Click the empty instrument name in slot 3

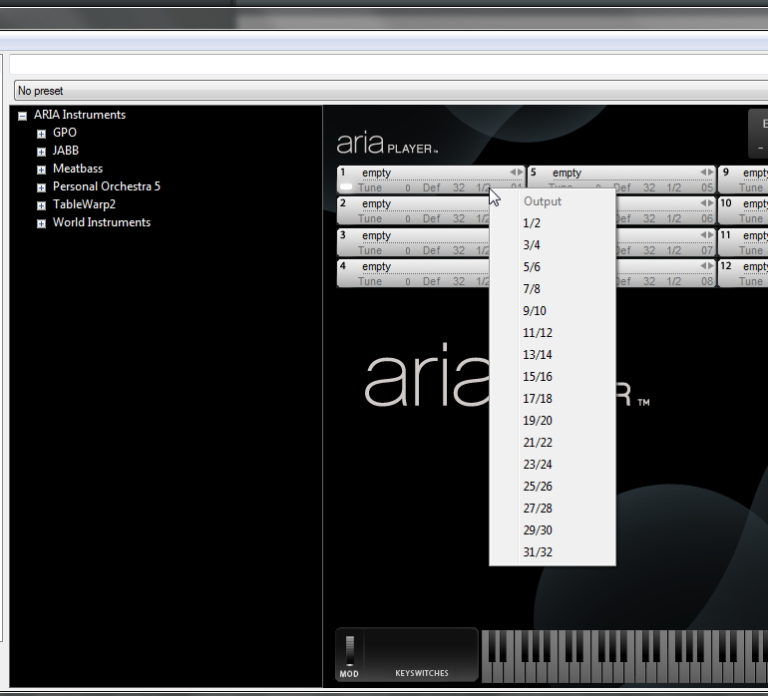coord(377,235)
